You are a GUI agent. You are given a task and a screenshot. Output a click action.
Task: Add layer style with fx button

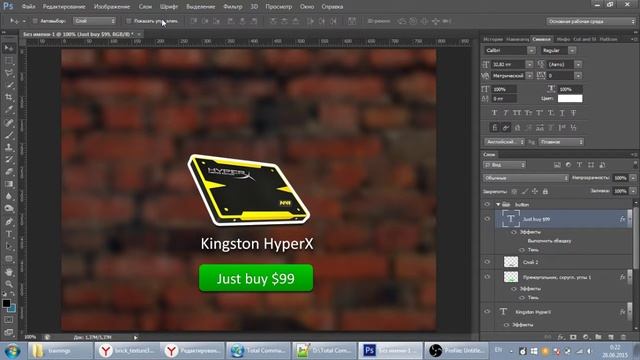(x=560, y=337)
